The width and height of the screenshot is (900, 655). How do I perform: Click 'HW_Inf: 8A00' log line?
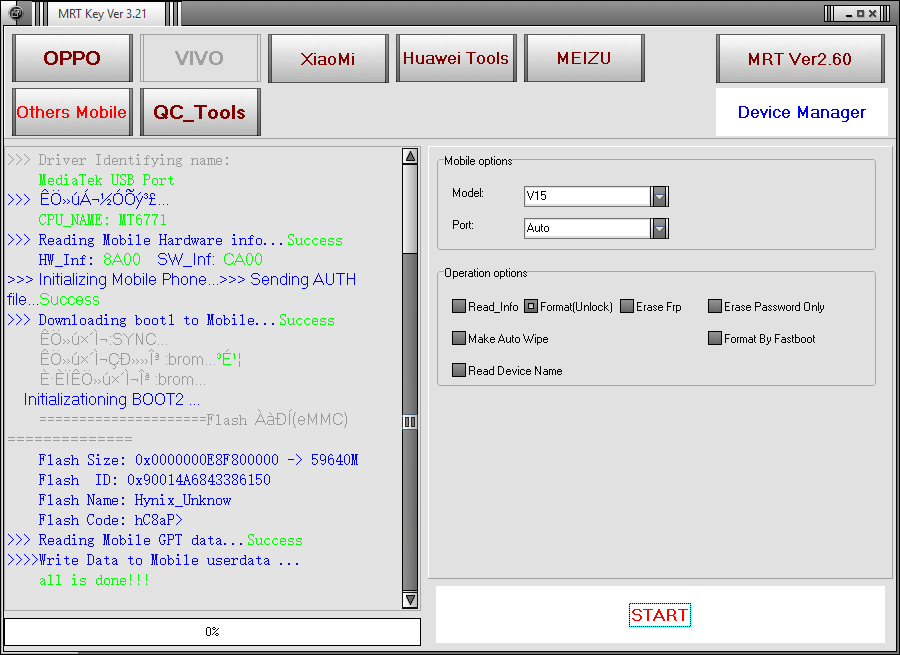90,259
